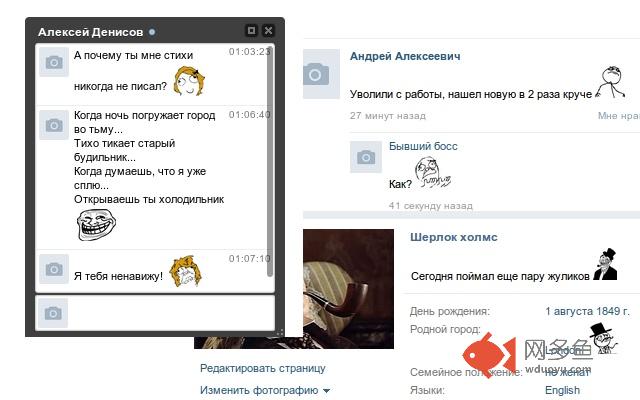Click the online status dot next to Алексей Денисов
Image resolution: width=640 pixels, height=400 pixels.
pyautogui.click(x=152, y=32)
